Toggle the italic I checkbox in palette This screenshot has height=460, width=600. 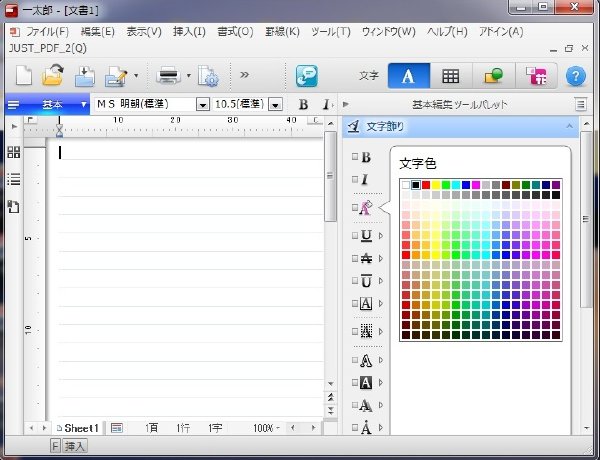pyautogui.click(x=355, y=179)
